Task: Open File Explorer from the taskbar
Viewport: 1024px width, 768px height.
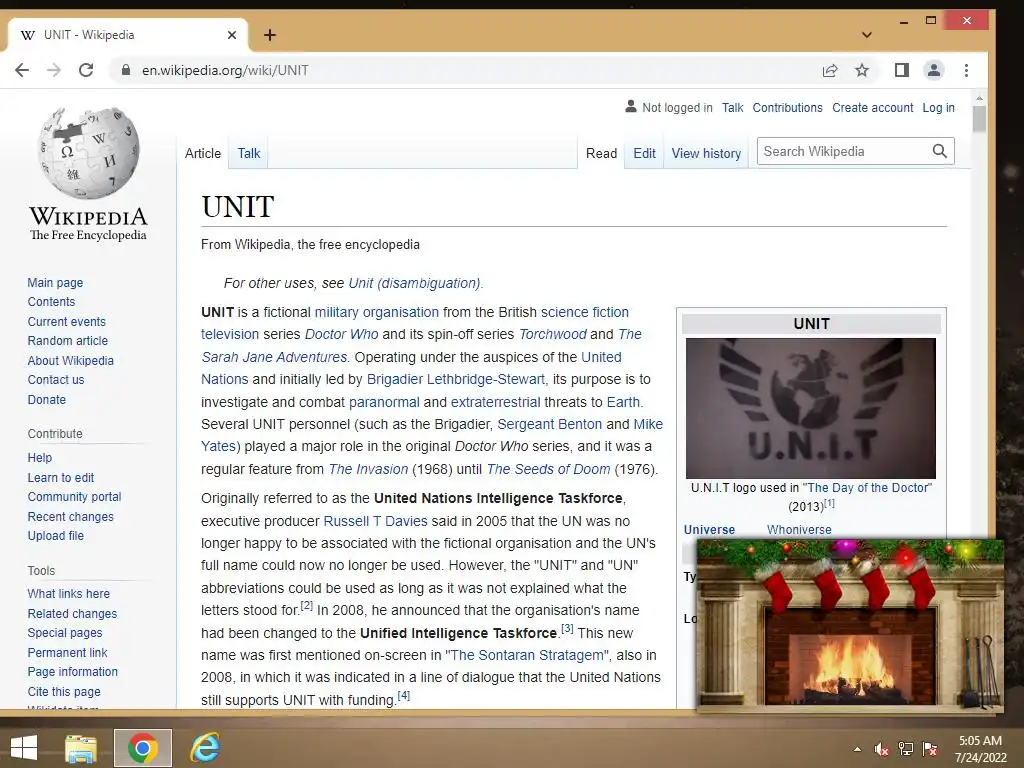Action: pos(81,748)
